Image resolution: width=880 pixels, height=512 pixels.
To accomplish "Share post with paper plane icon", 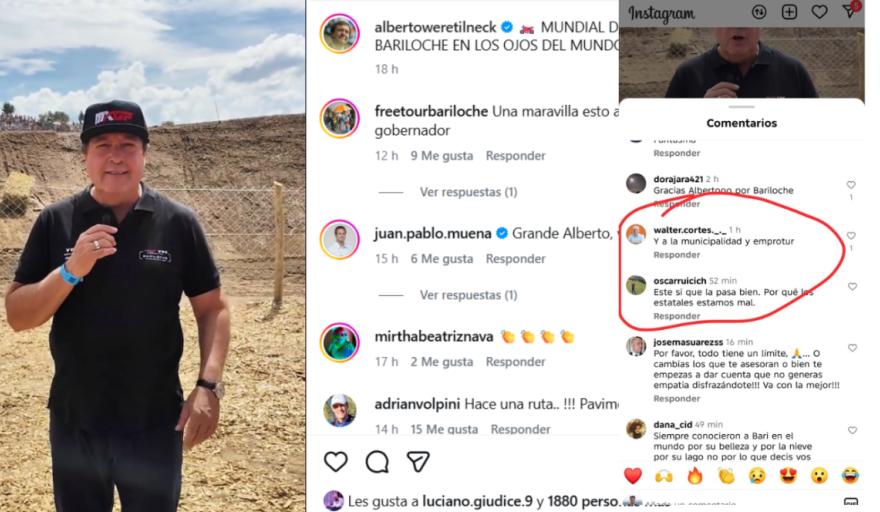I will point(418,461).
